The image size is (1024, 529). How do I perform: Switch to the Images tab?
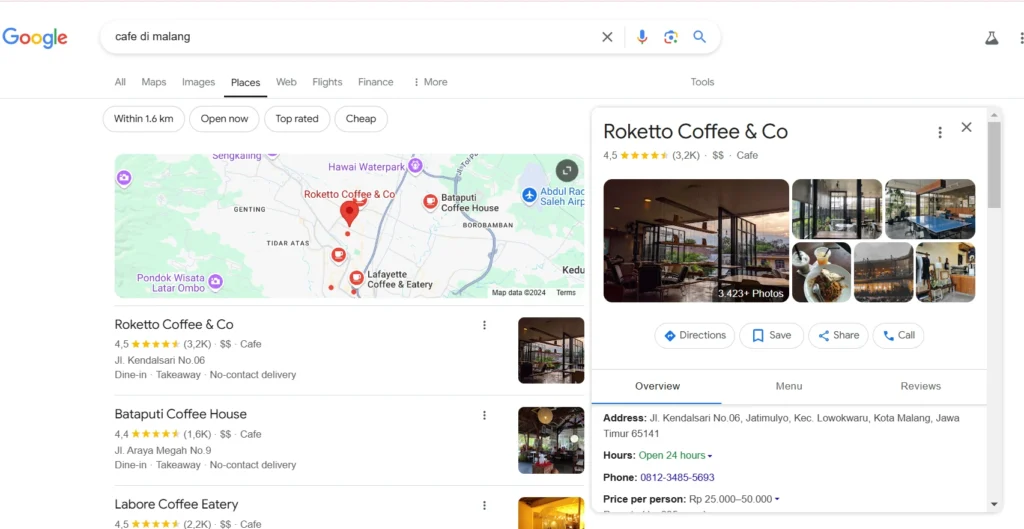199,82
